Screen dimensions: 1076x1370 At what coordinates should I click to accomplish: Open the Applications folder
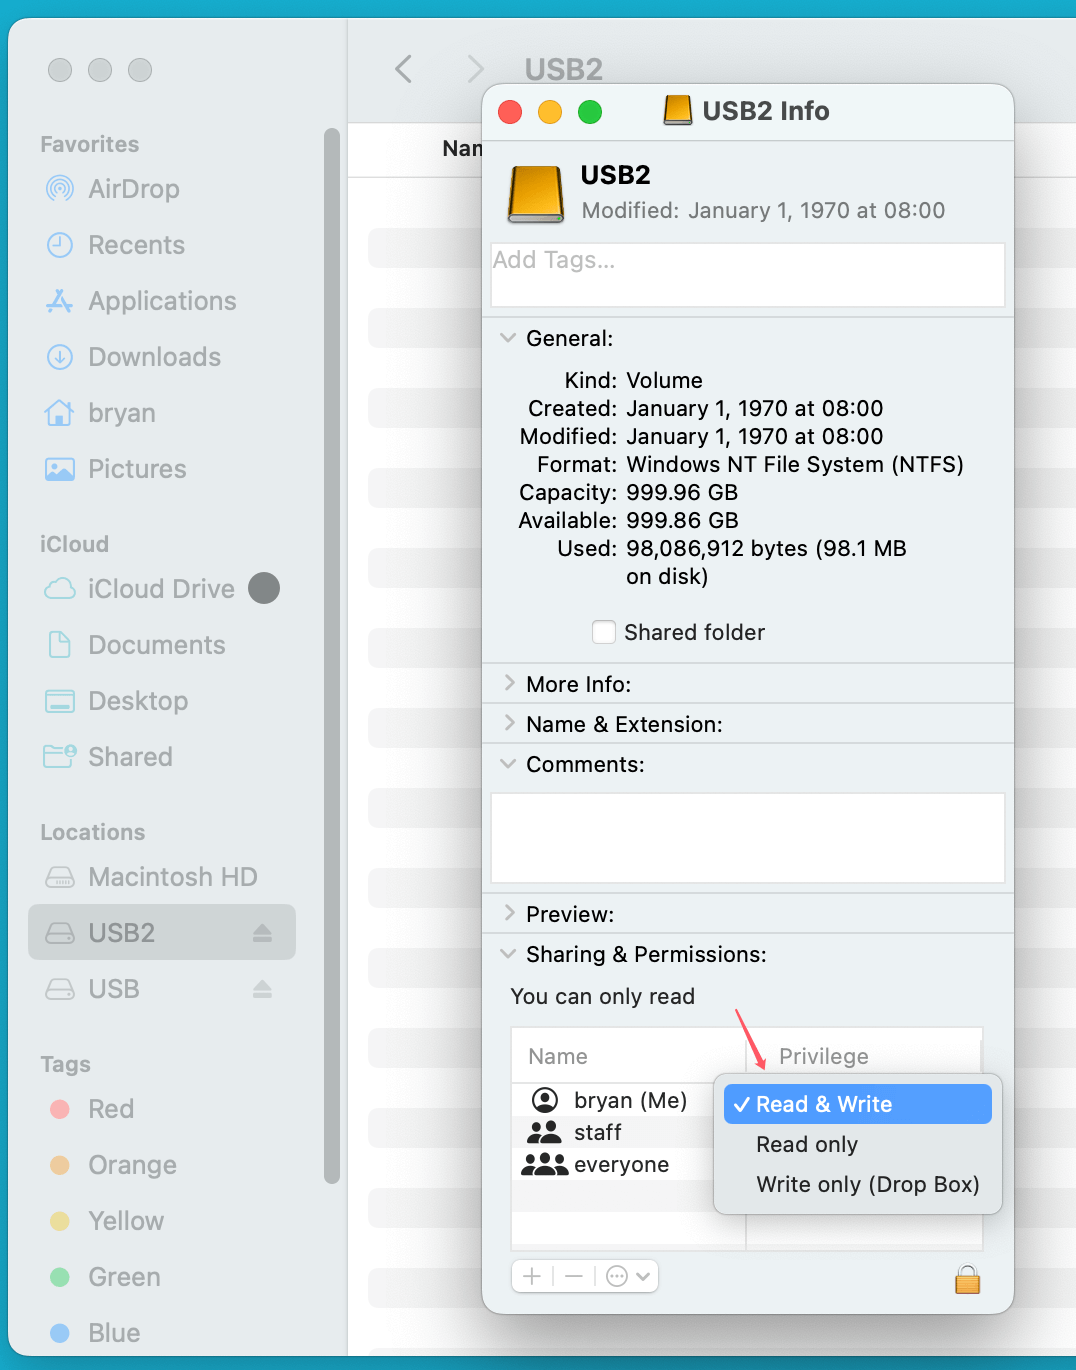[162, 301]
